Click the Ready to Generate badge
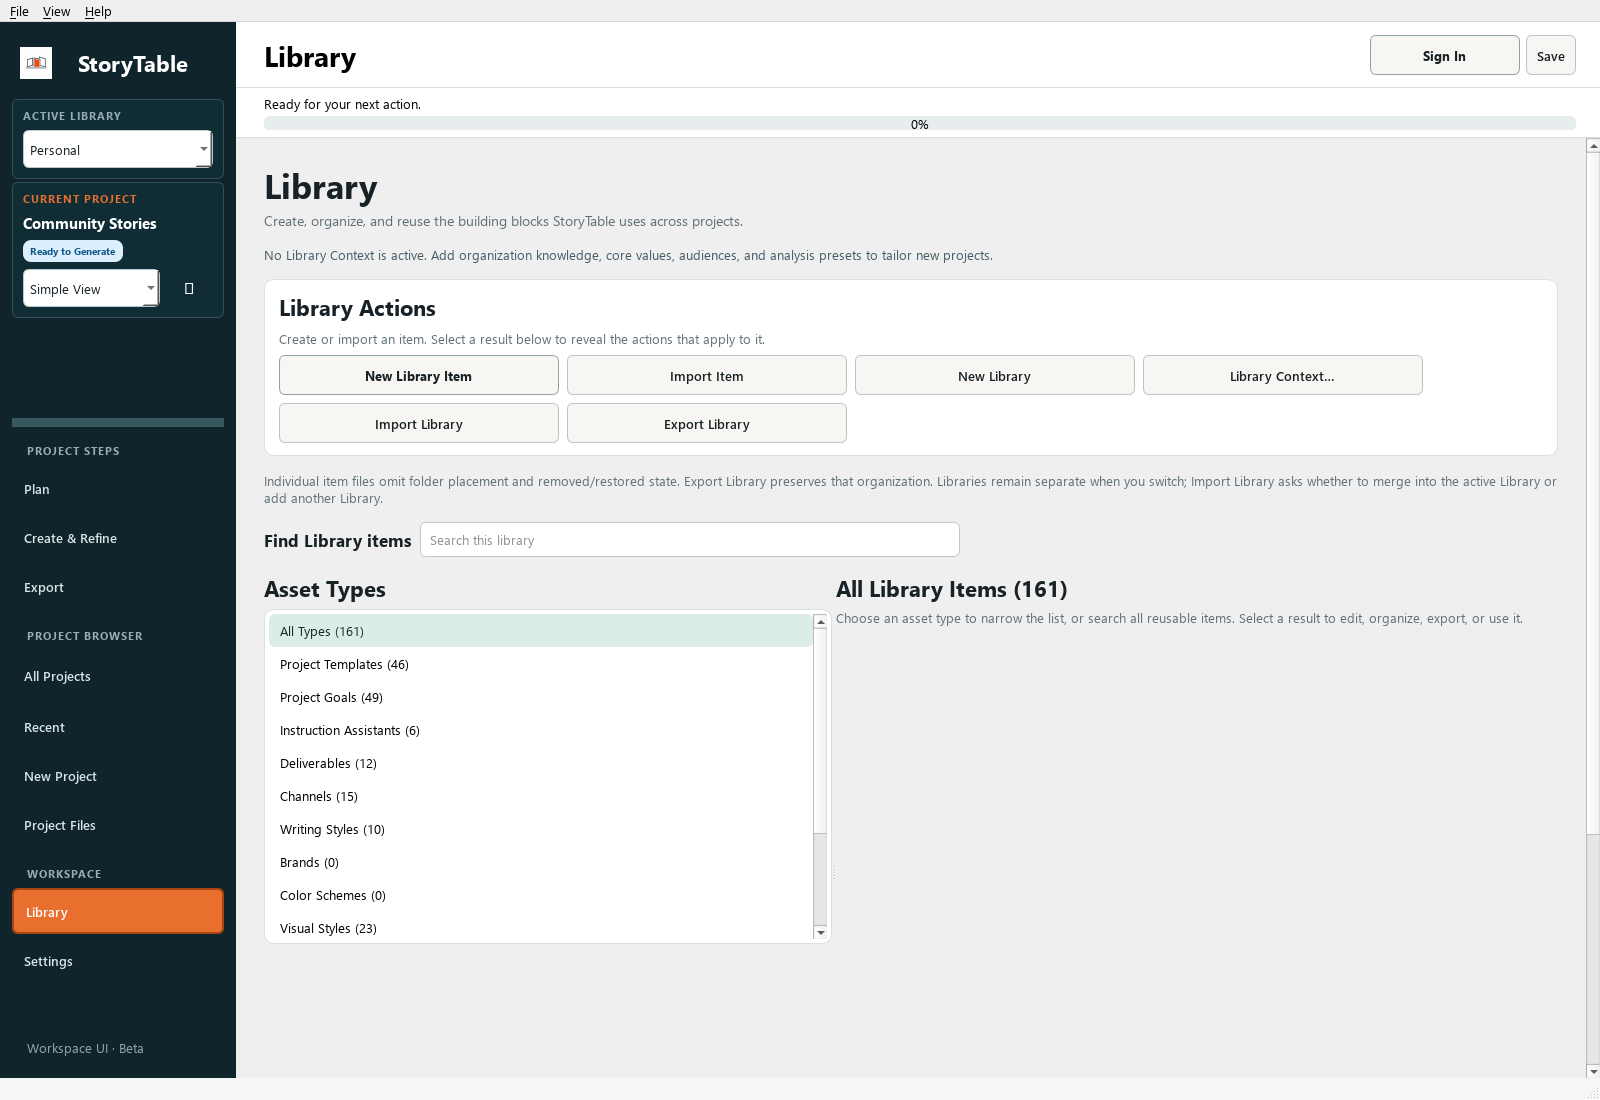This screenshot has height=1100, width=1600. (73, 251)
